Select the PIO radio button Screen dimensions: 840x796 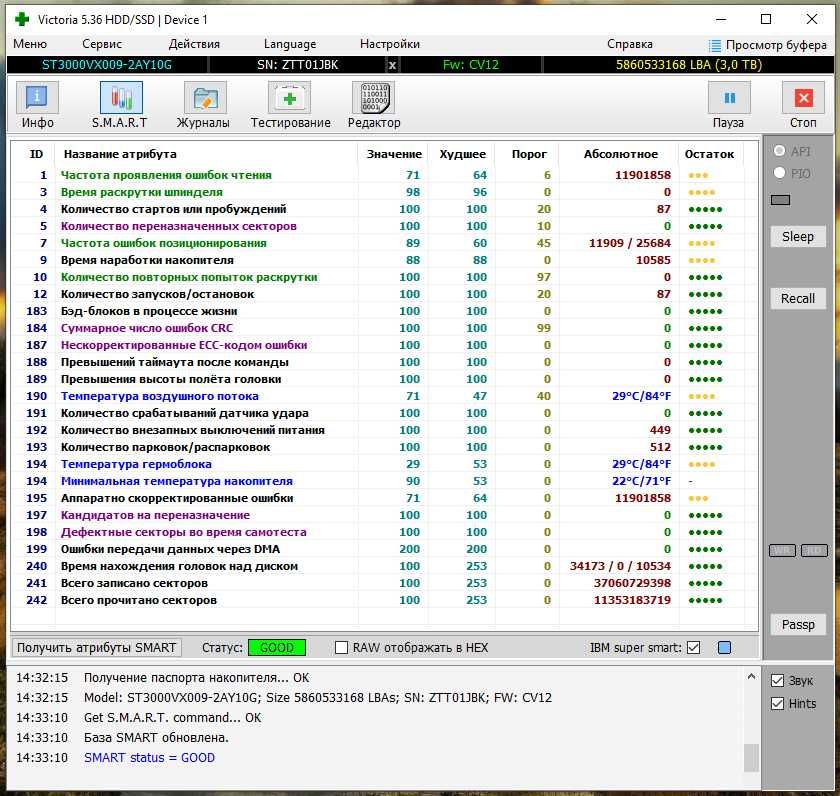tap(779, 172)
